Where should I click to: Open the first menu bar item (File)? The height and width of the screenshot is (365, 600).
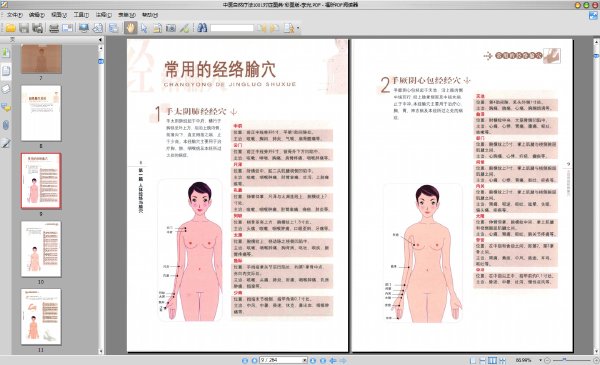[14, 15]
